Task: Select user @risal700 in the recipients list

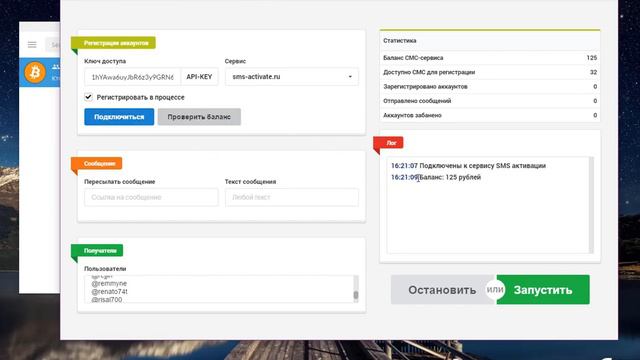Action: (107, 300)
